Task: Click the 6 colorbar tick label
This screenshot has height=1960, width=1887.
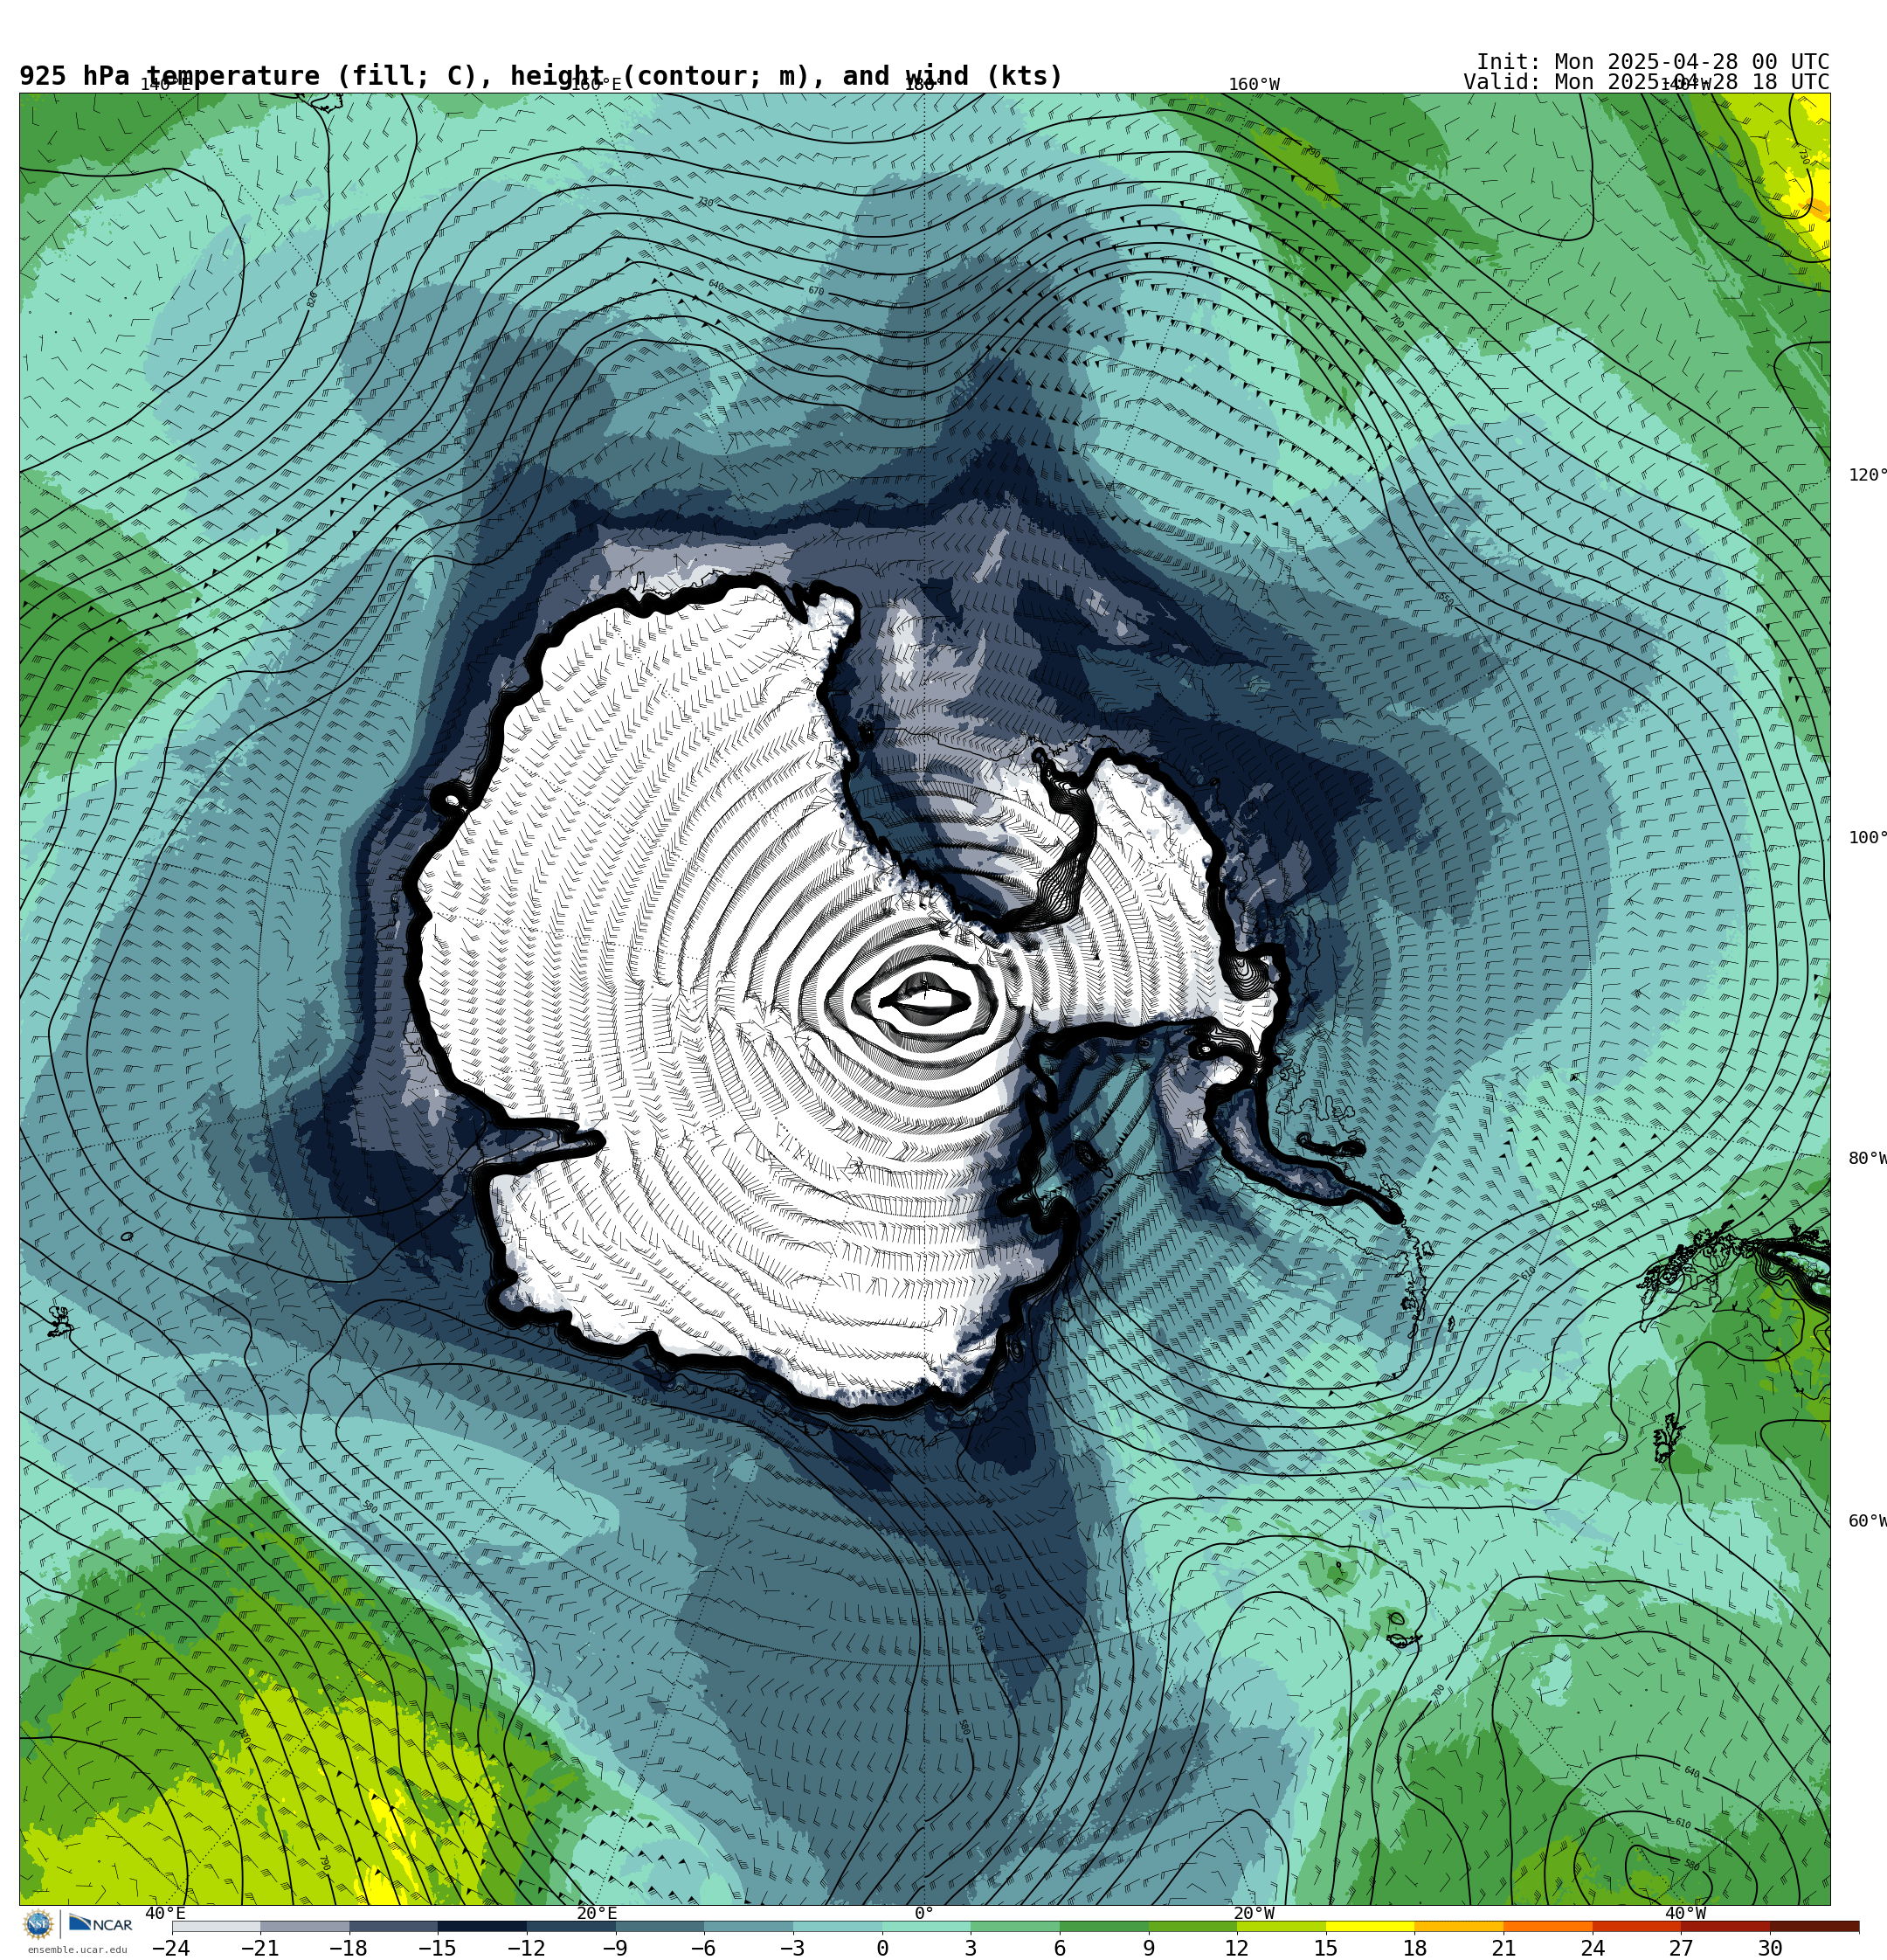Action: [x=1060, y=1948]
